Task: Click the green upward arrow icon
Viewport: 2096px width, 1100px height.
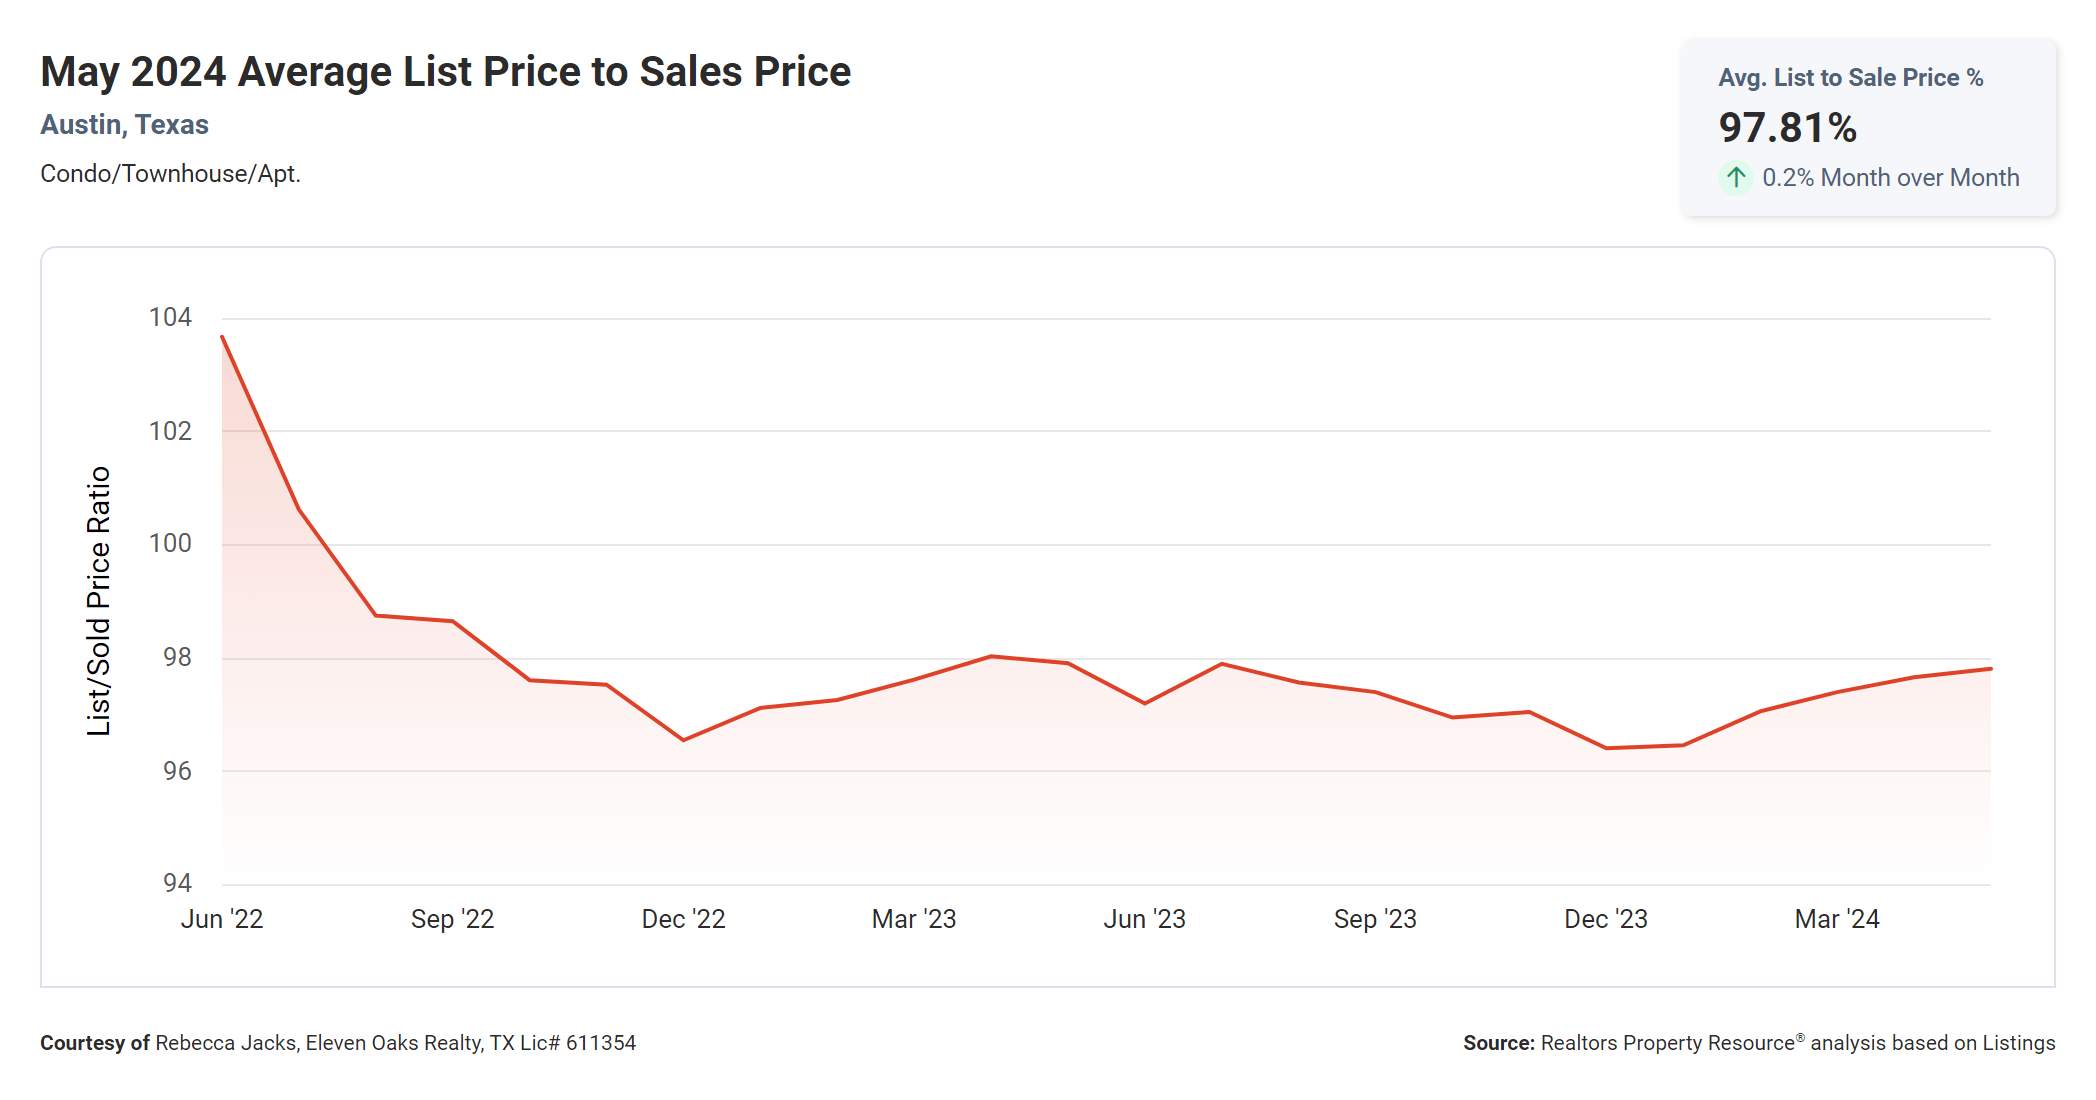Action: click(1736, 178)
